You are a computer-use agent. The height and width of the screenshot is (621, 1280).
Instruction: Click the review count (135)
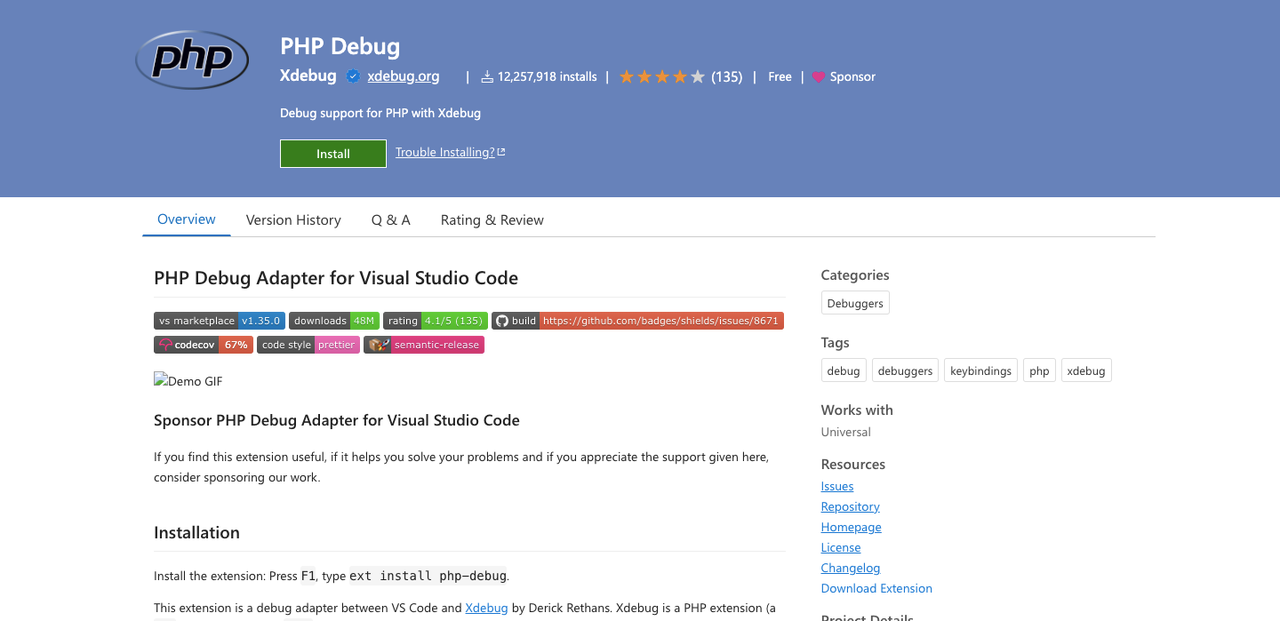[727, 77]
